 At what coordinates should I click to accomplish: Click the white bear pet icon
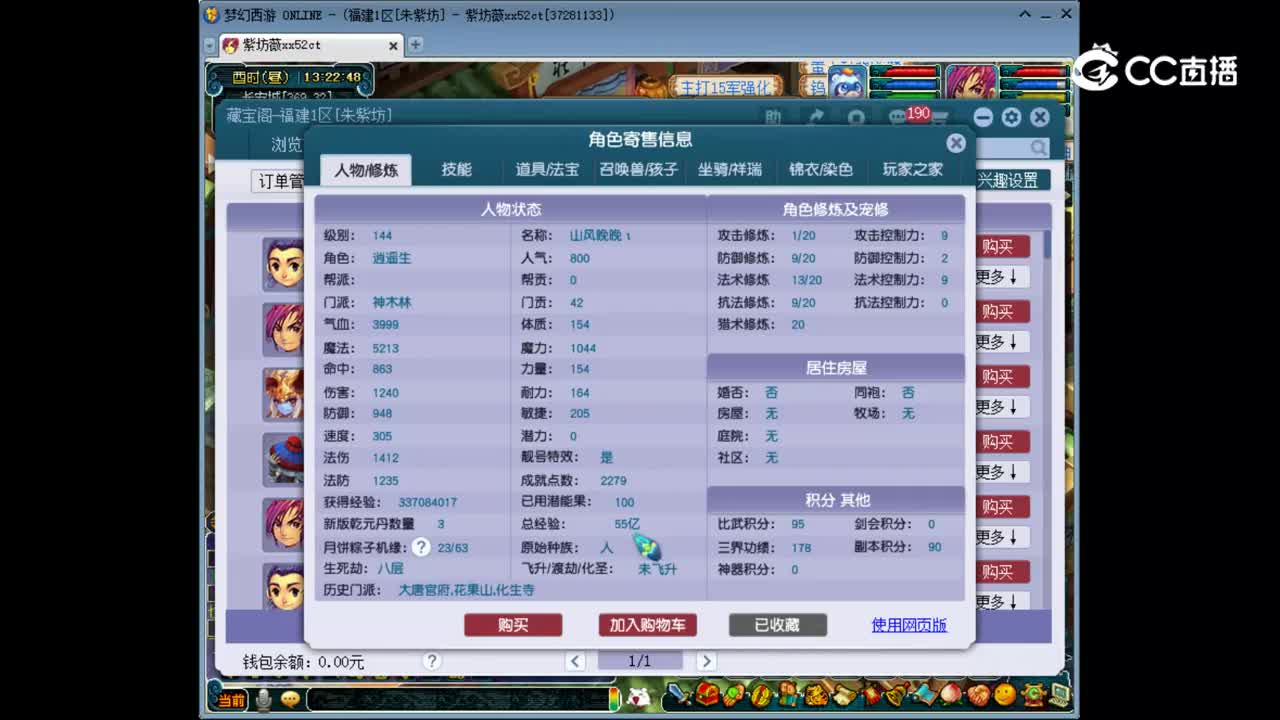[x=638, y=697]
